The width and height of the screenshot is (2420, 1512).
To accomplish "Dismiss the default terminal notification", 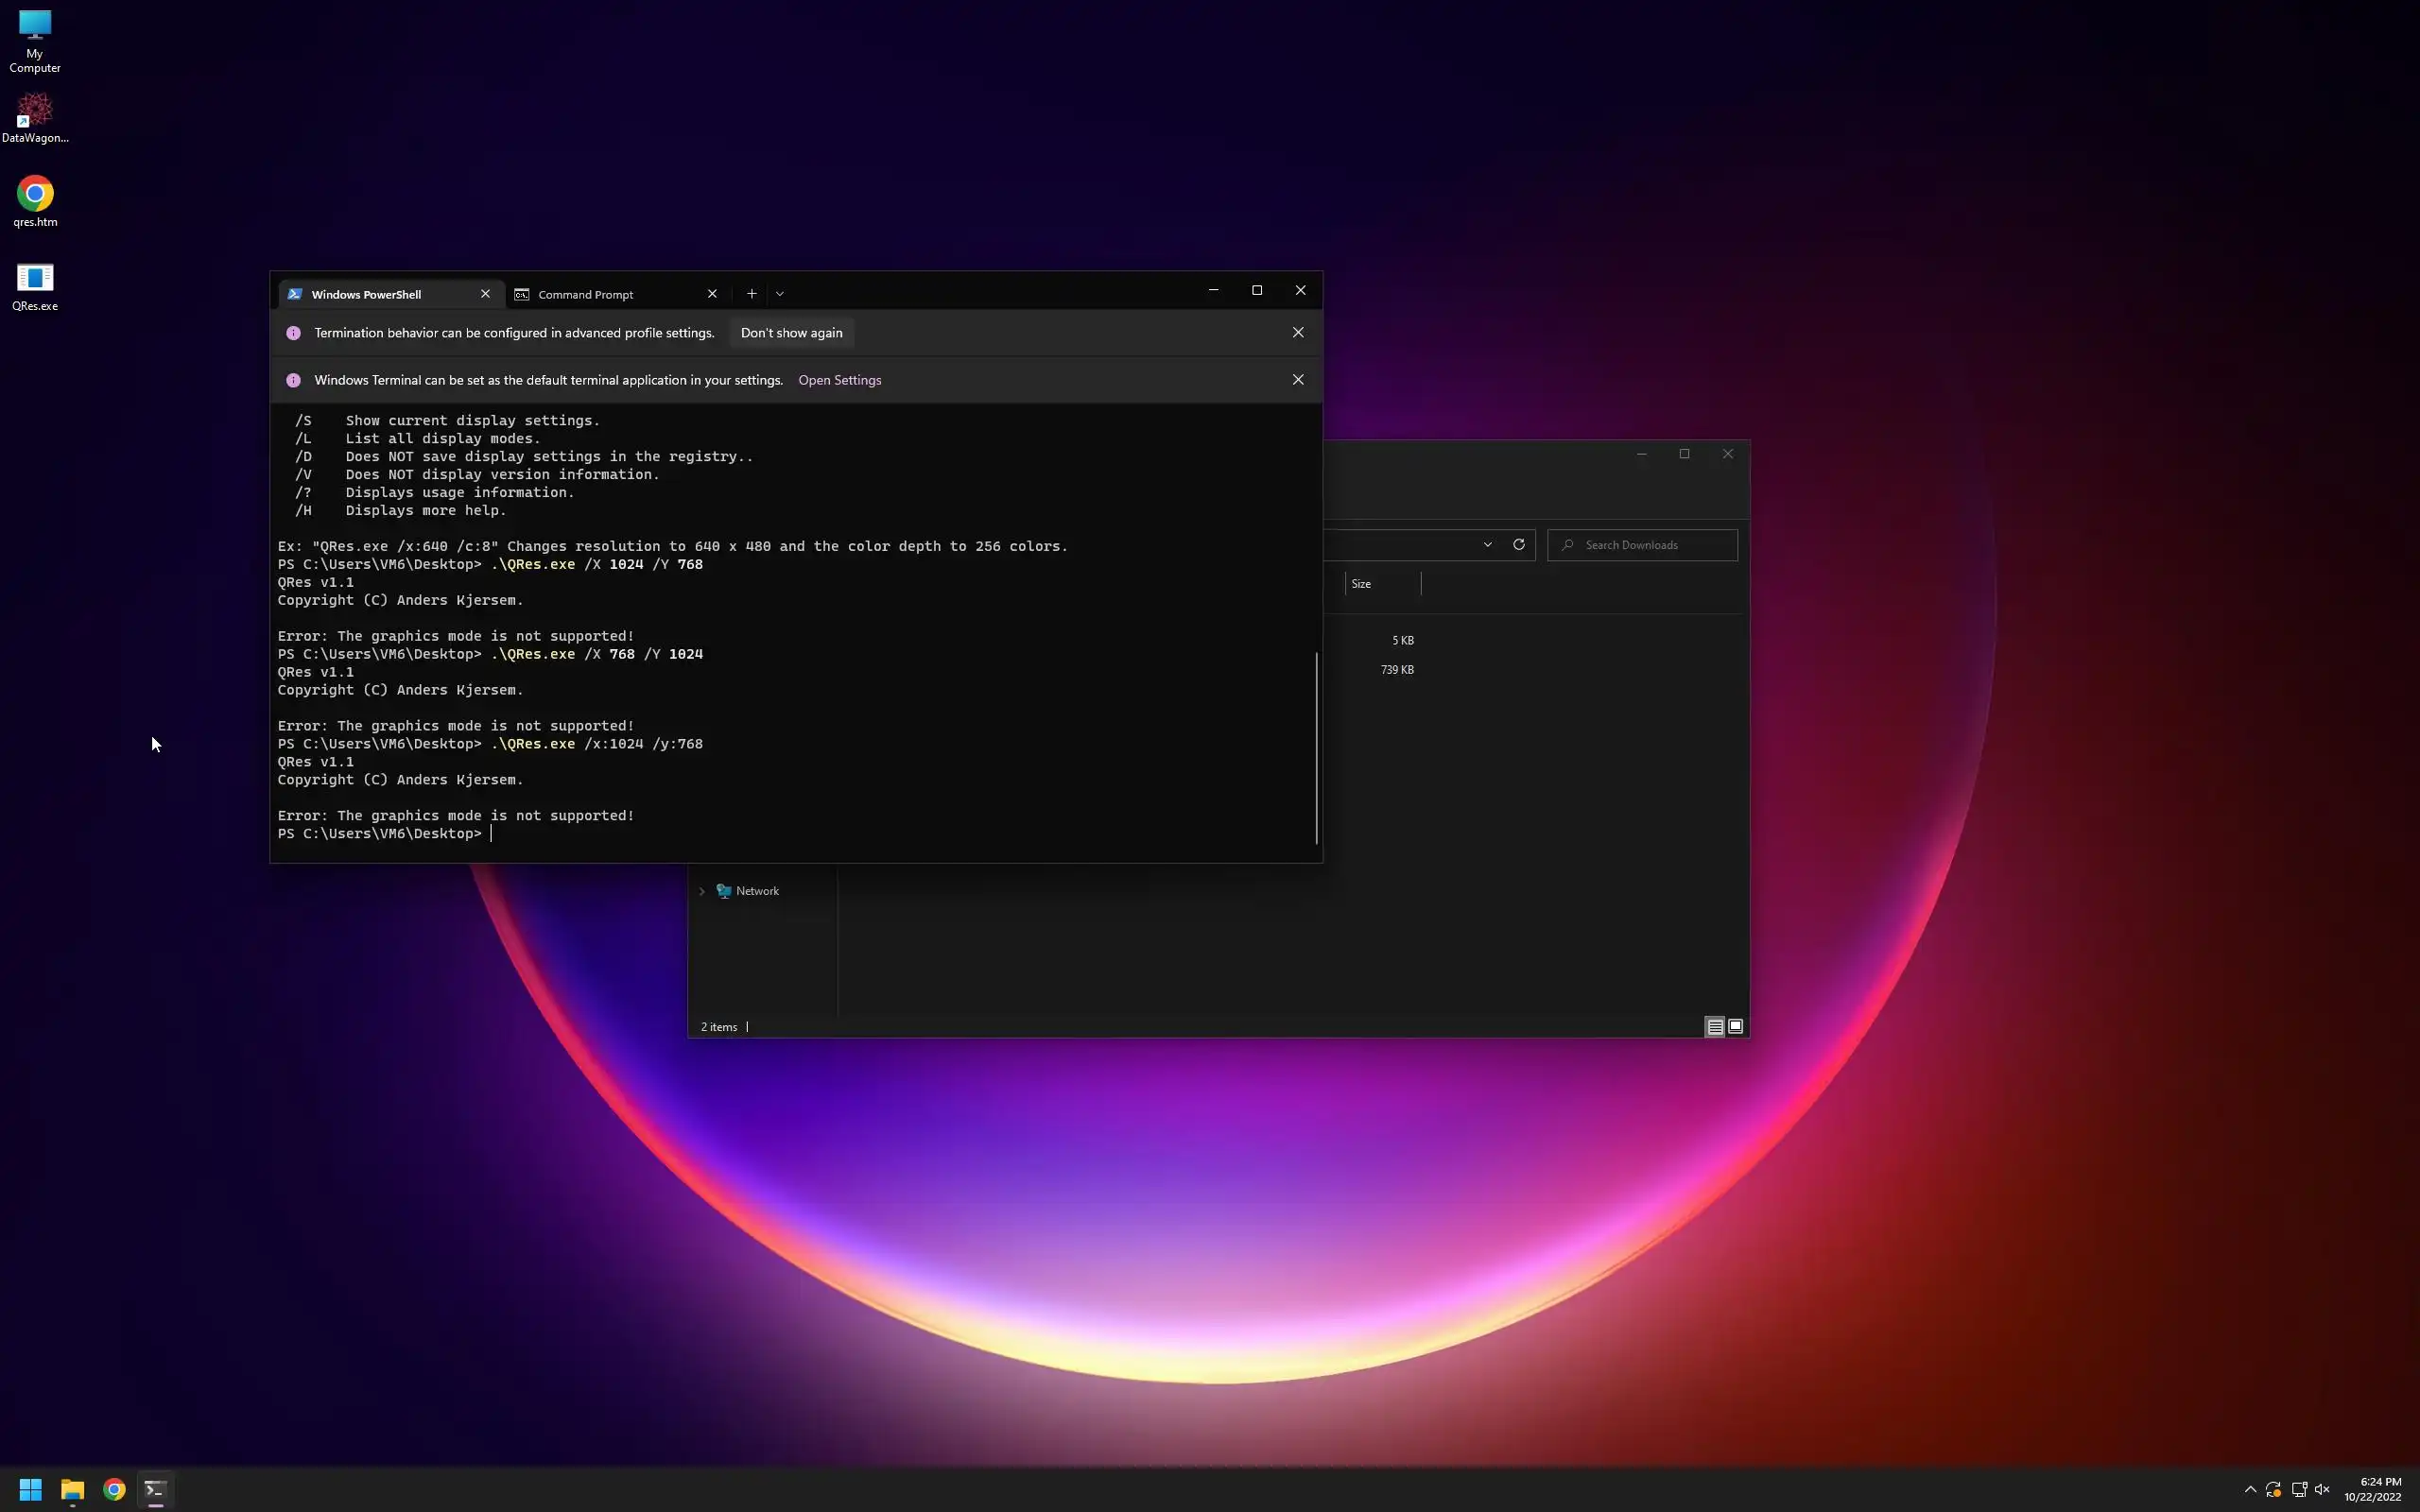I will pos(1297,380).
